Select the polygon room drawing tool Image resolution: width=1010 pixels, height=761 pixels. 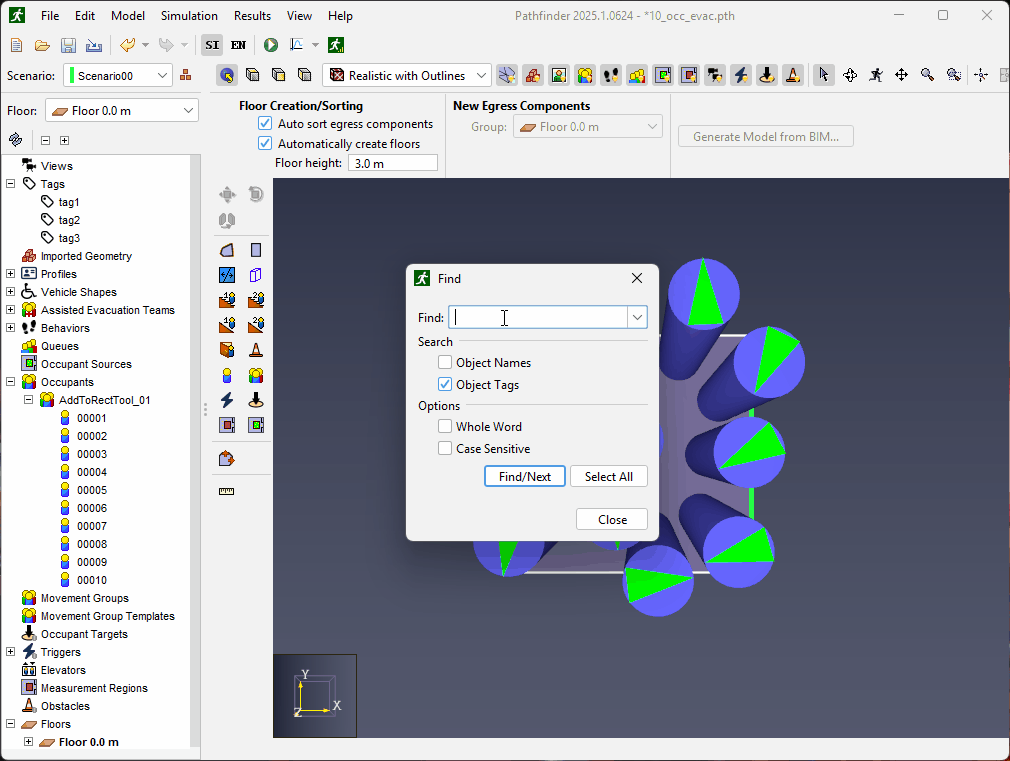(x=227, y=250)
